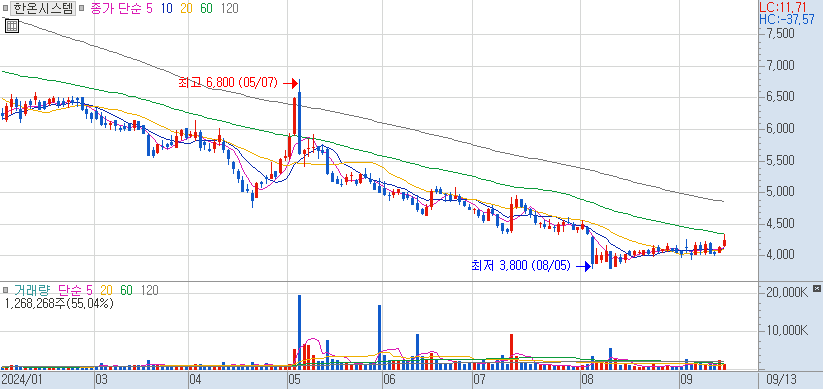Click the HC:-37.57 value
This screenshot has width=823, height=389.
click(x=787, y=19)
